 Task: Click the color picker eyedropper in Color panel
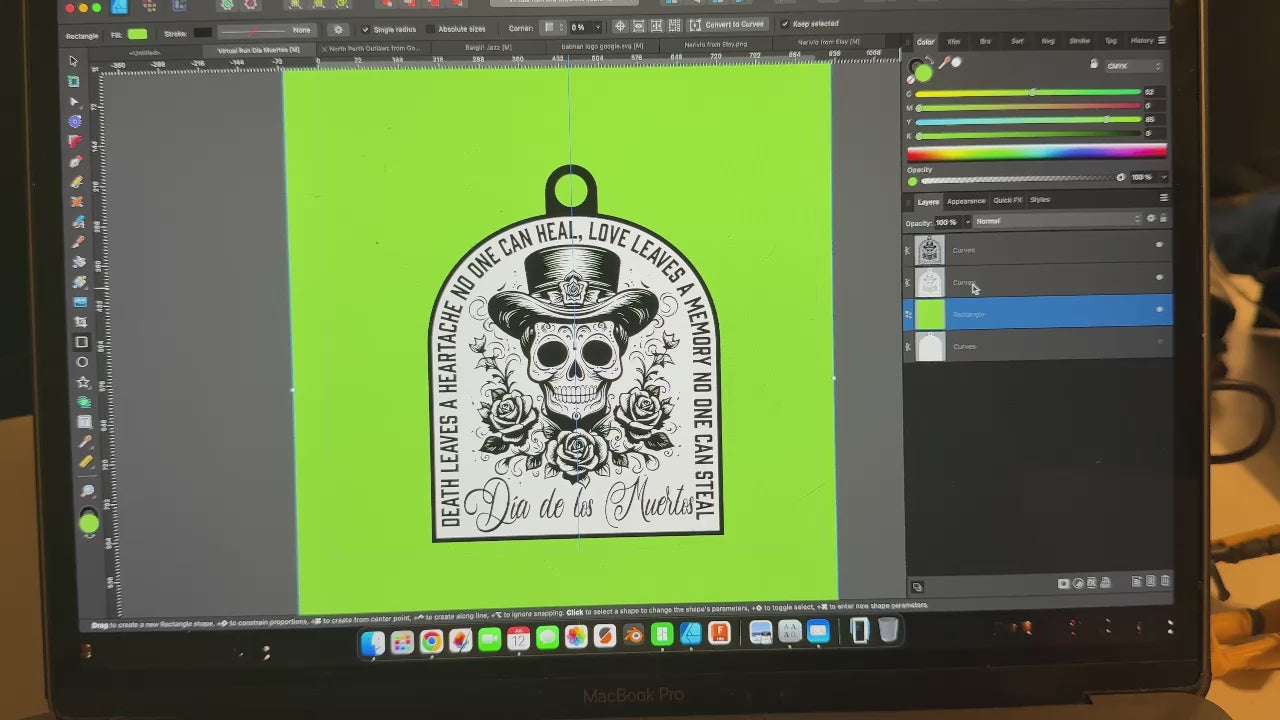(943, 63)
